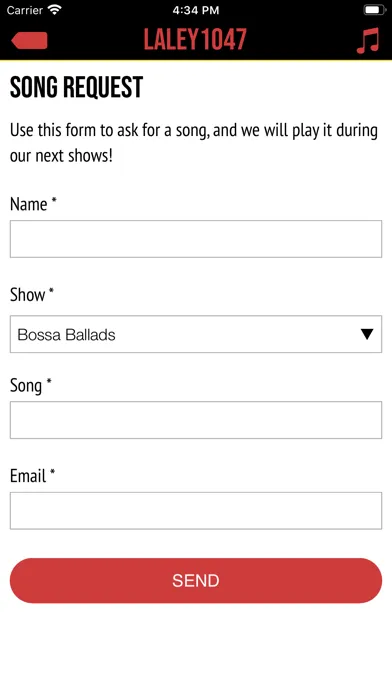Focus the Name input field
The width and height of the screenshot is (392, 696).
[x=196, y=239]
